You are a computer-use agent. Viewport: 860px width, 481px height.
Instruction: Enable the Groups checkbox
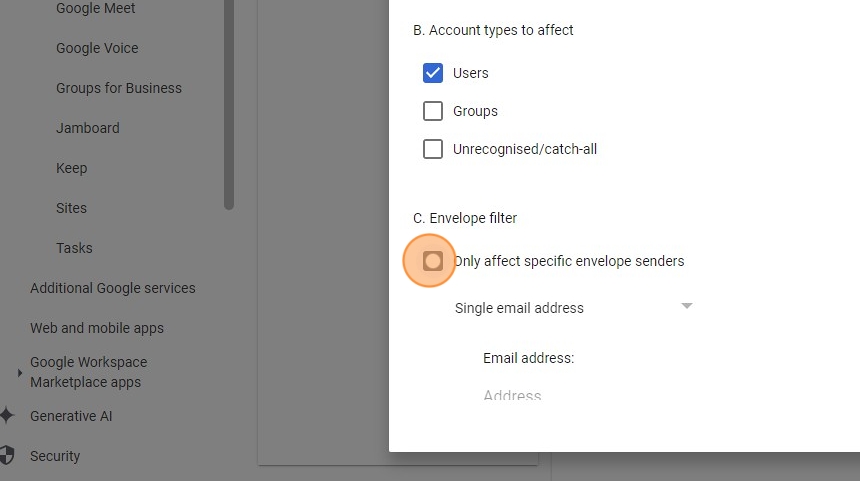(433, 111)
